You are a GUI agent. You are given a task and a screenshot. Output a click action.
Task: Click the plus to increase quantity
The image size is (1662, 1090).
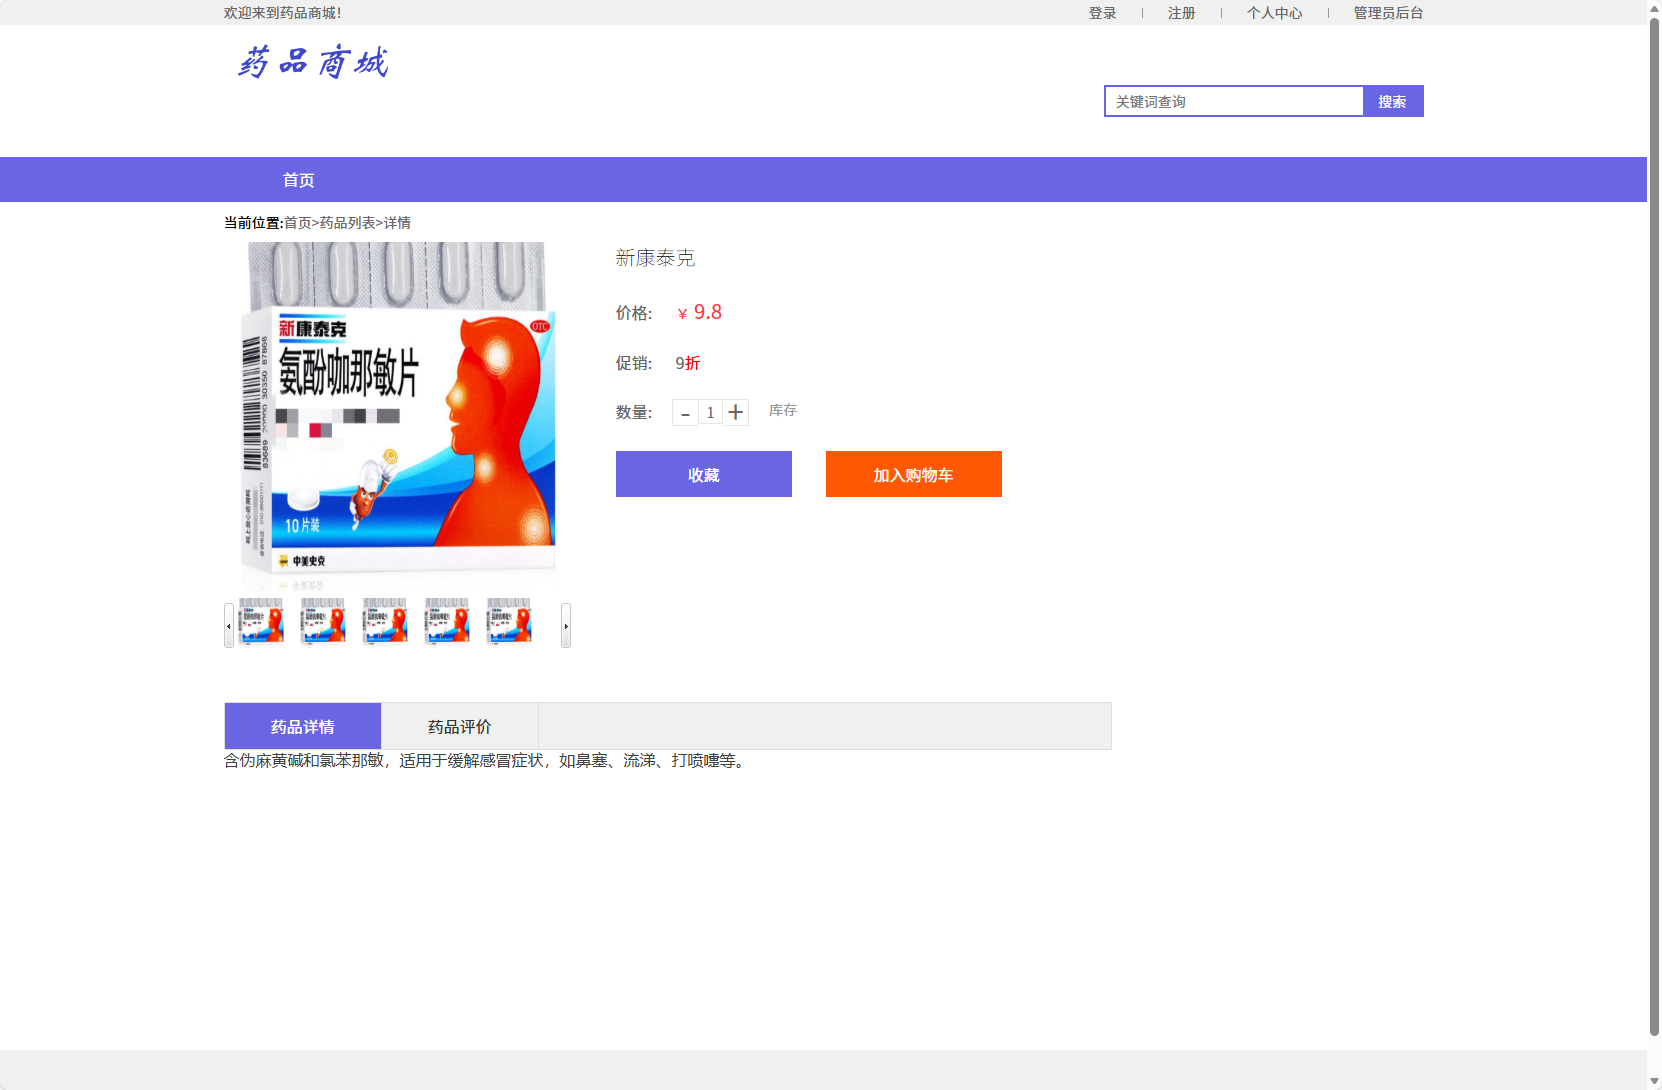pos(736,412)
